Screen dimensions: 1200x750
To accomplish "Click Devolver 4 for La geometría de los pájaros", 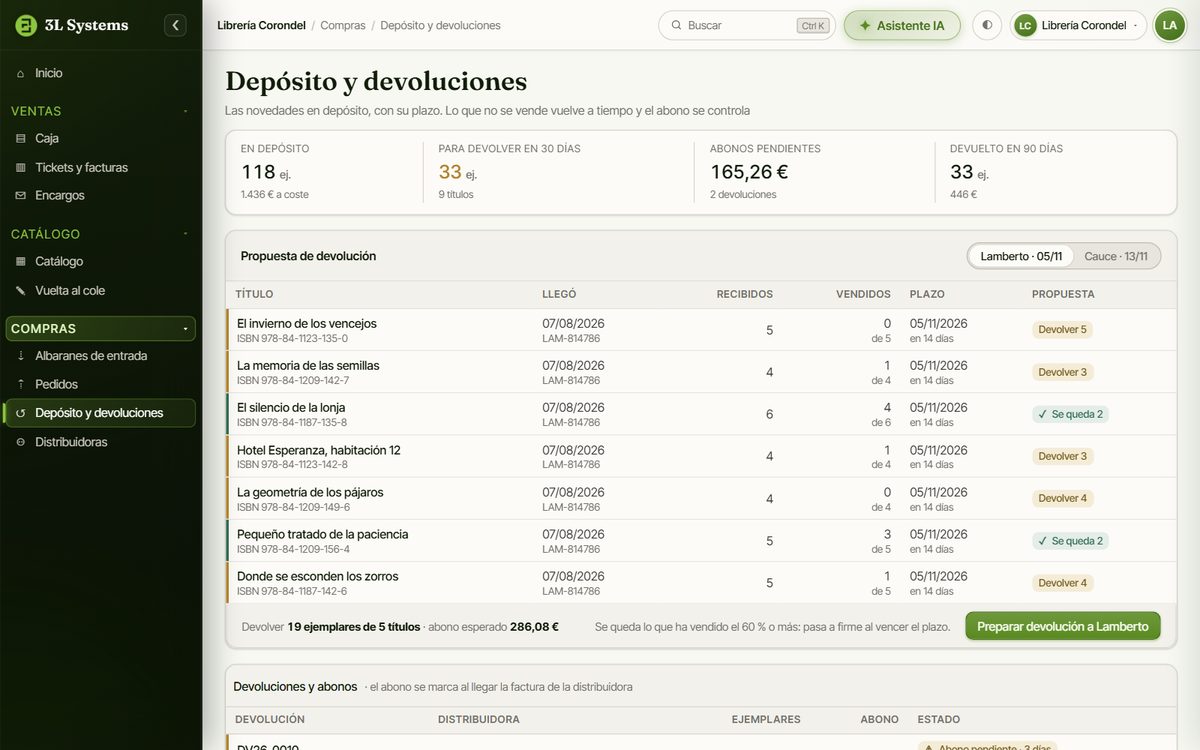I will (x=1062, y=498).
